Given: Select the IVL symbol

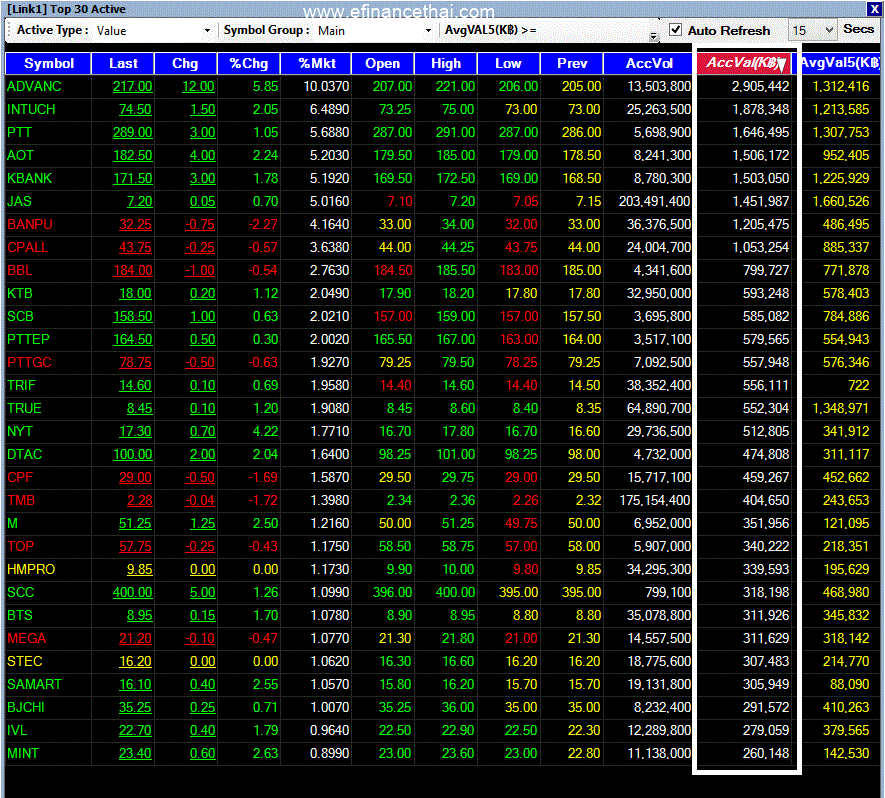Looking at the screenshot, I should click(17, 730).
